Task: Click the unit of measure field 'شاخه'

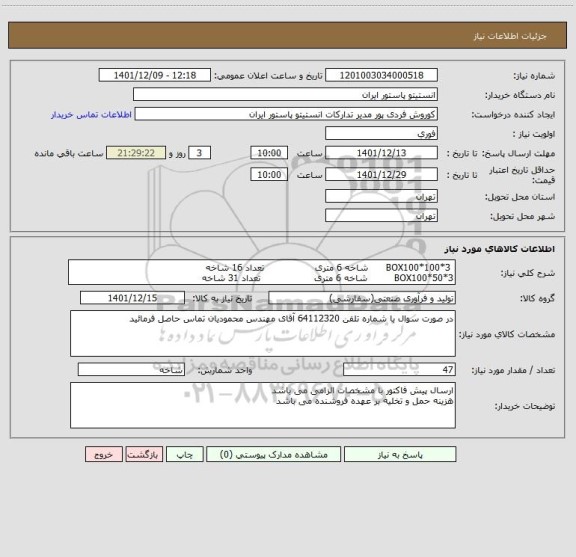Action: [x=131, y=370]
